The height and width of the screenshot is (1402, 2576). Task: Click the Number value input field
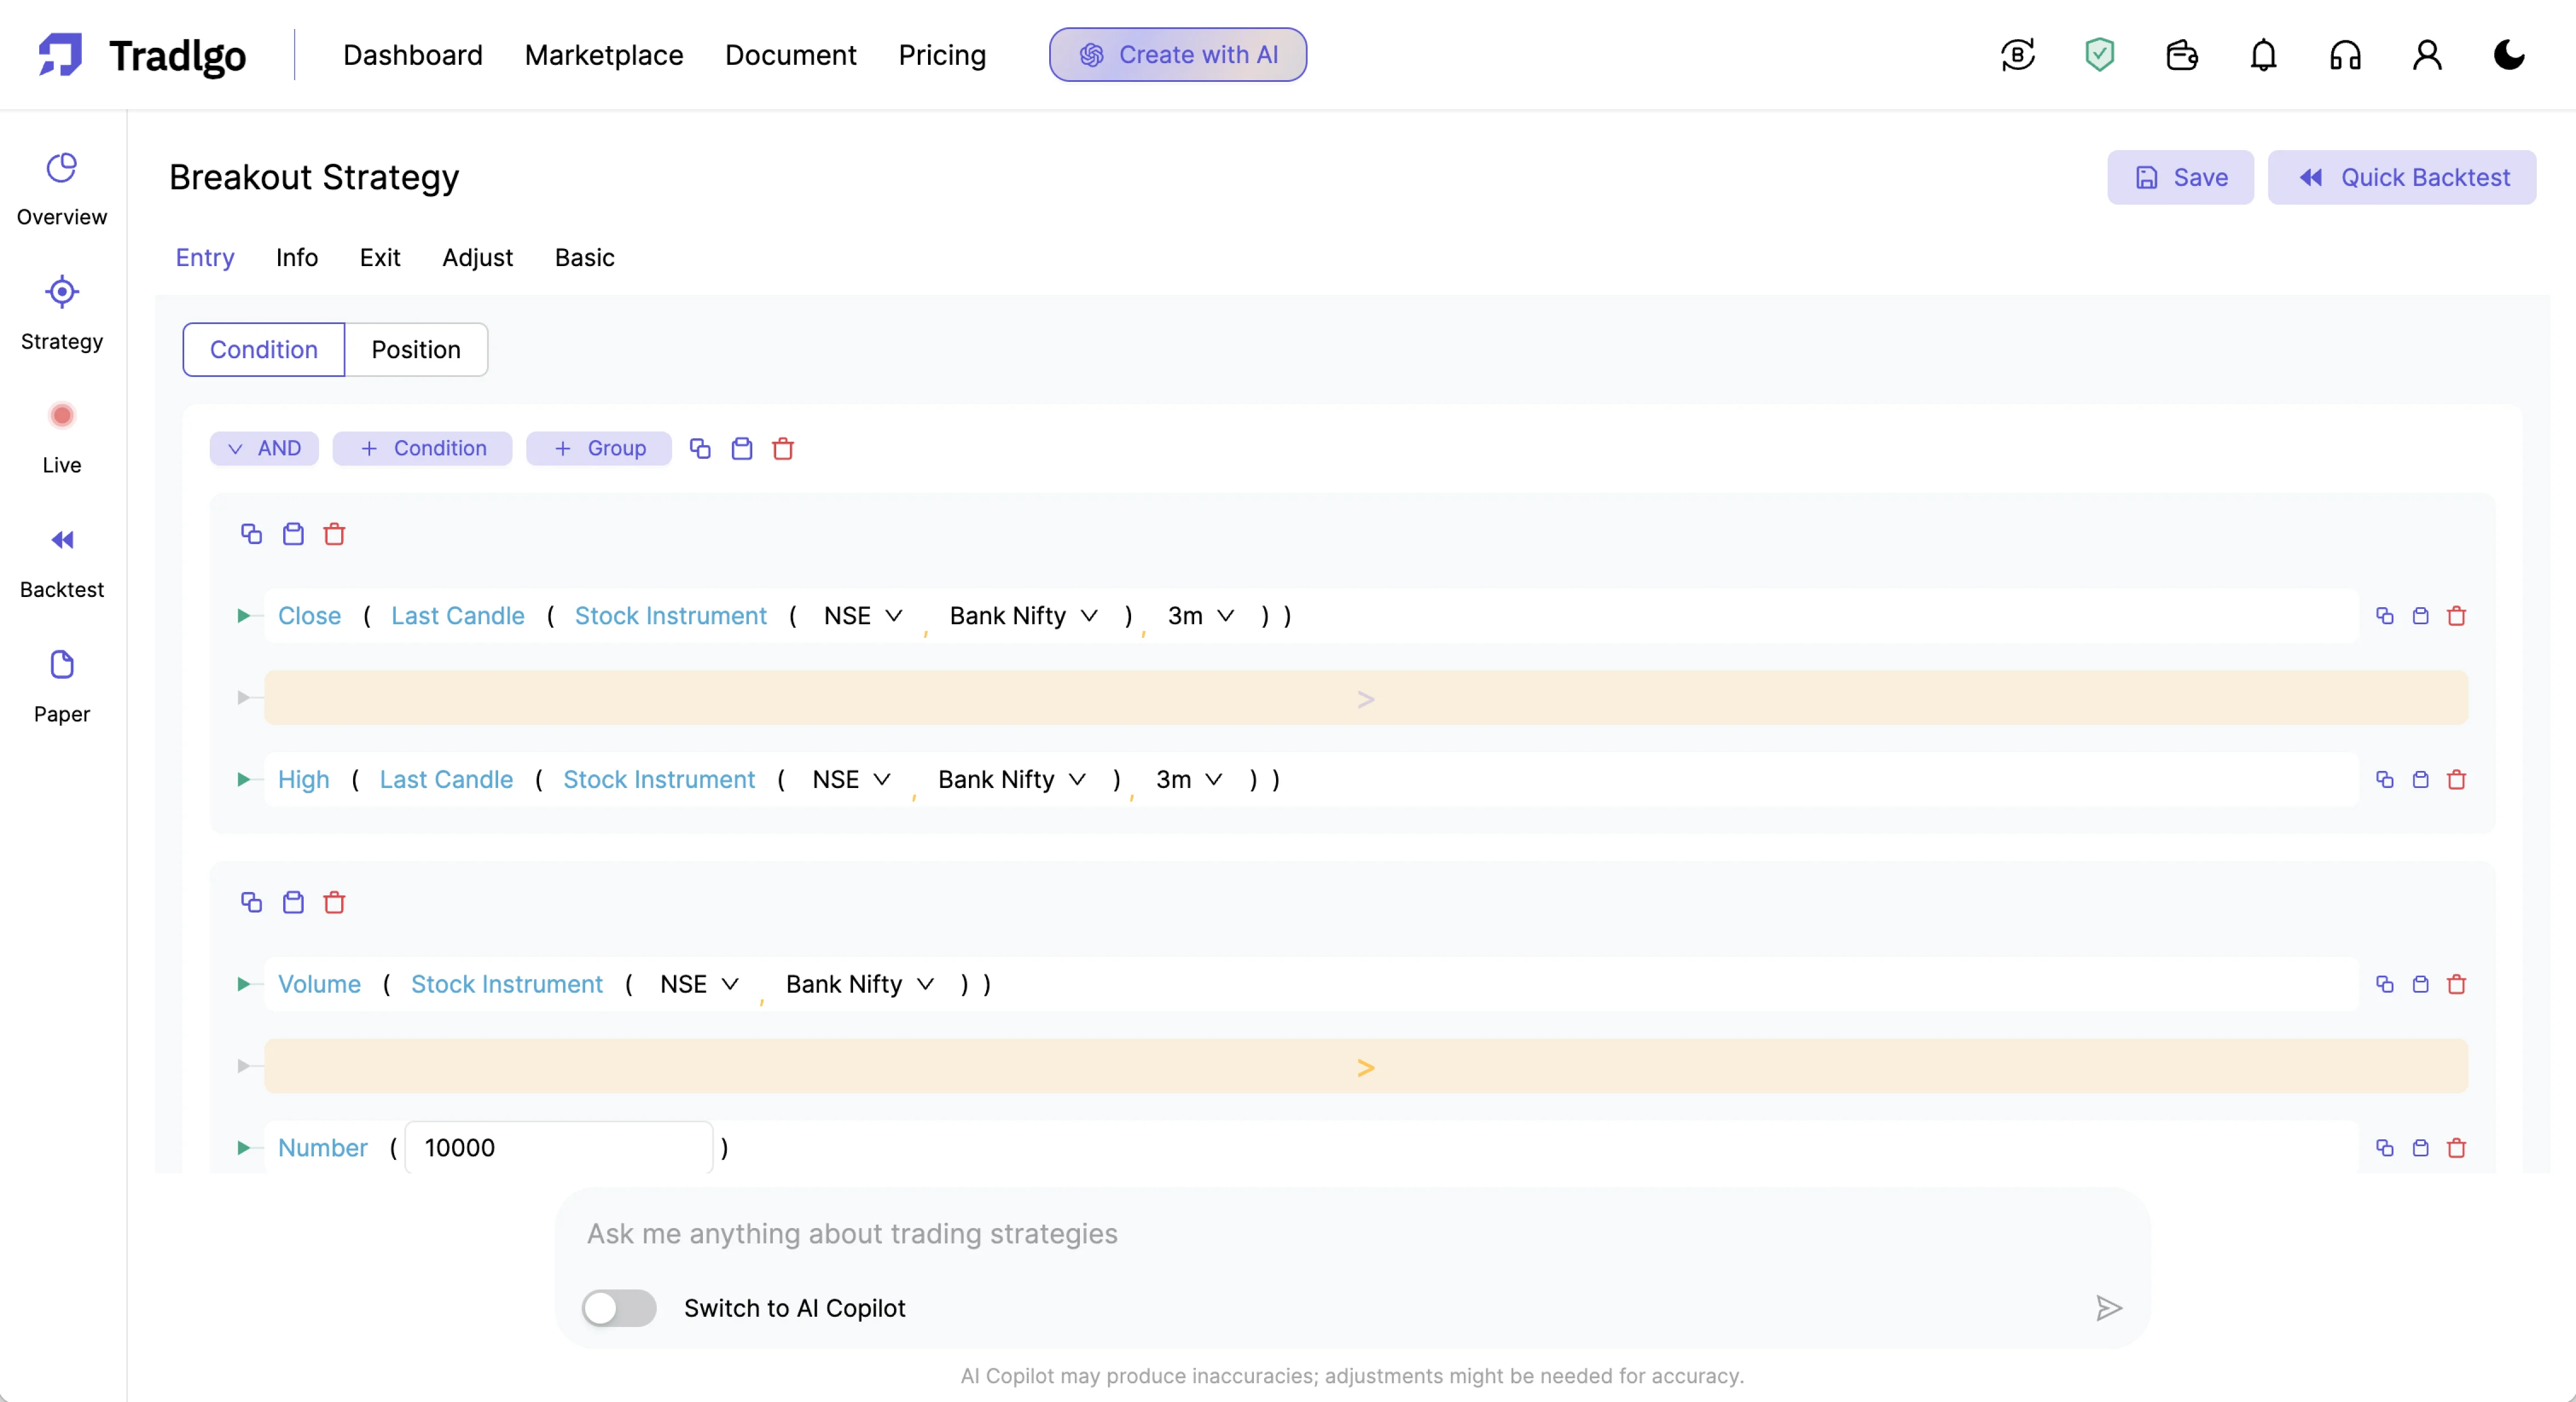558,1148
